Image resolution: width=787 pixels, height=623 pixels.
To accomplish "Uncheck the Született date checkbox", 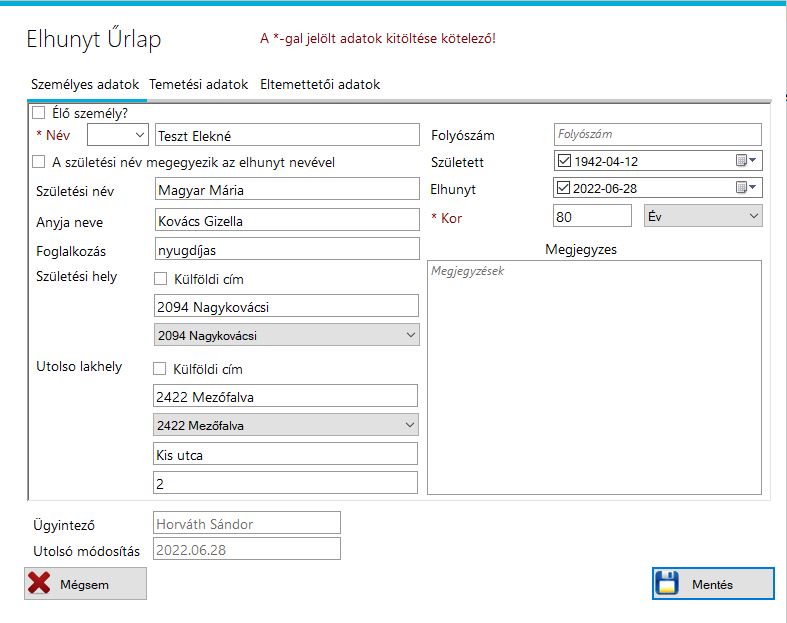I will point(564,161).
